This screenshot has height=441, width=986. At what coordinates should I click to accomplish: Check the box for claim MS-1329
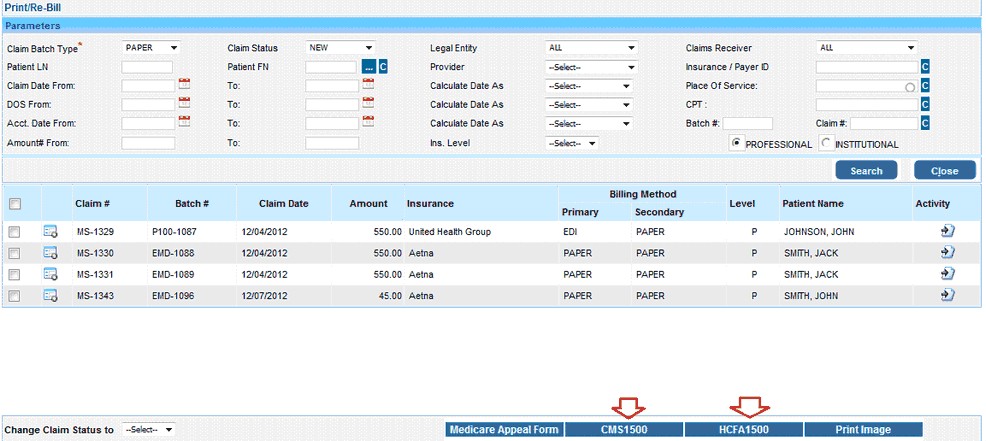point(14,232)
